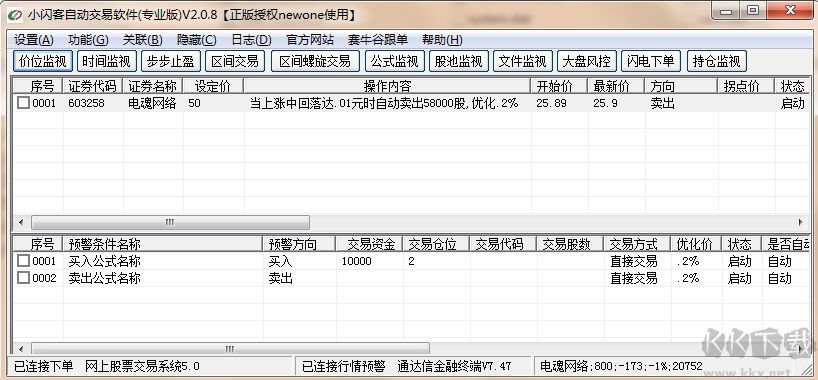Select the 买入公式名称 row text
The height and width of the screenshot is (380, 818).
[104, 261]
